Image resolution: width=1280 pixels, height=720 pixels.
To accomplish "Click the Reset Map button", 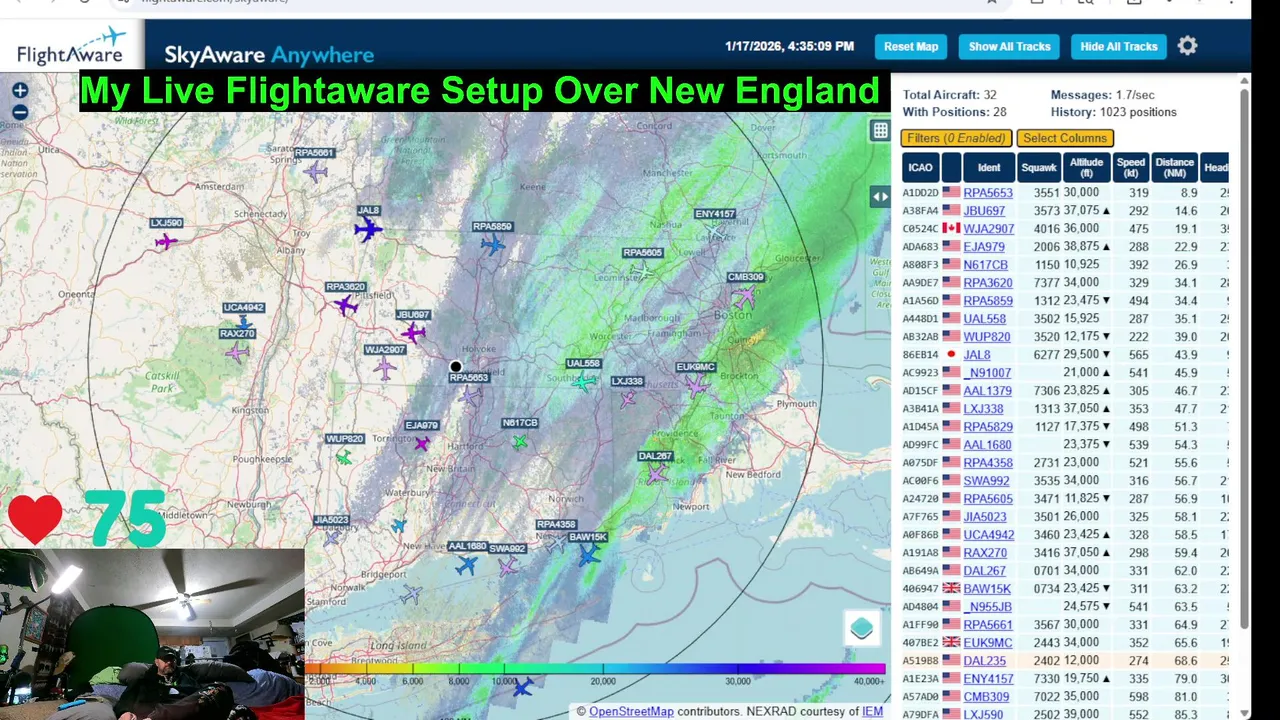I will [911, 47].
